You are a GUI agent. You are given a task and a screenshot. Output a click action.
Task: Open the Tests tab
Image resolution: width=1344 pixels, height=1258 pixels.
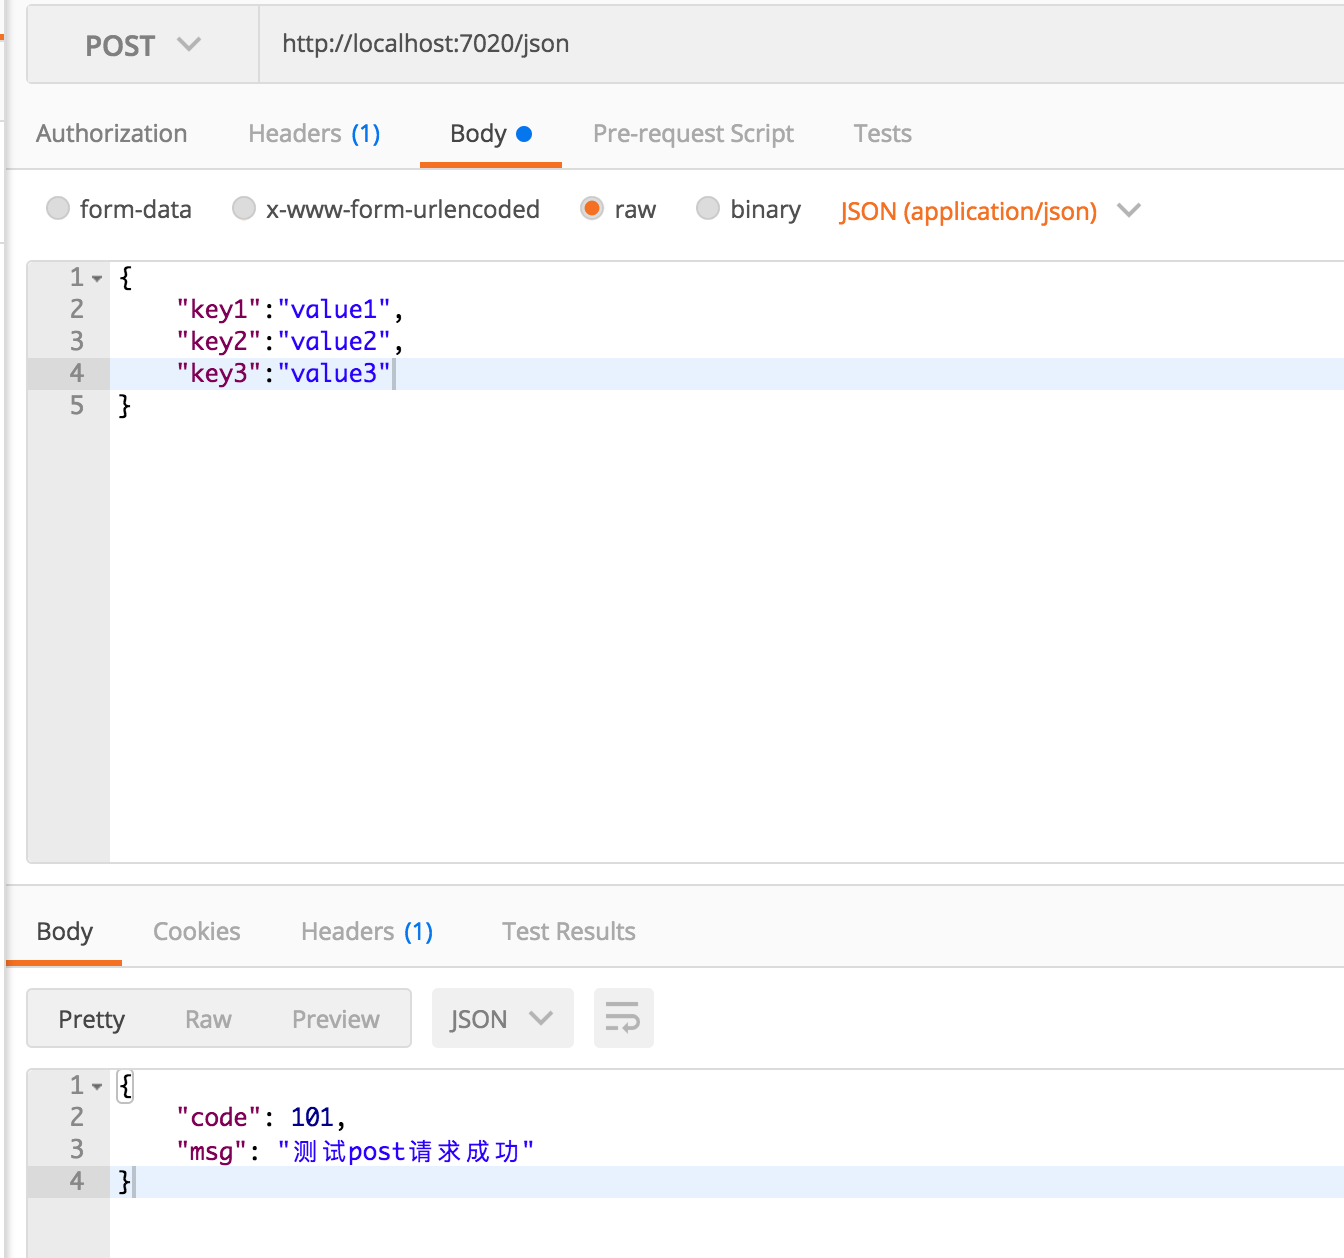pos(882,134)
